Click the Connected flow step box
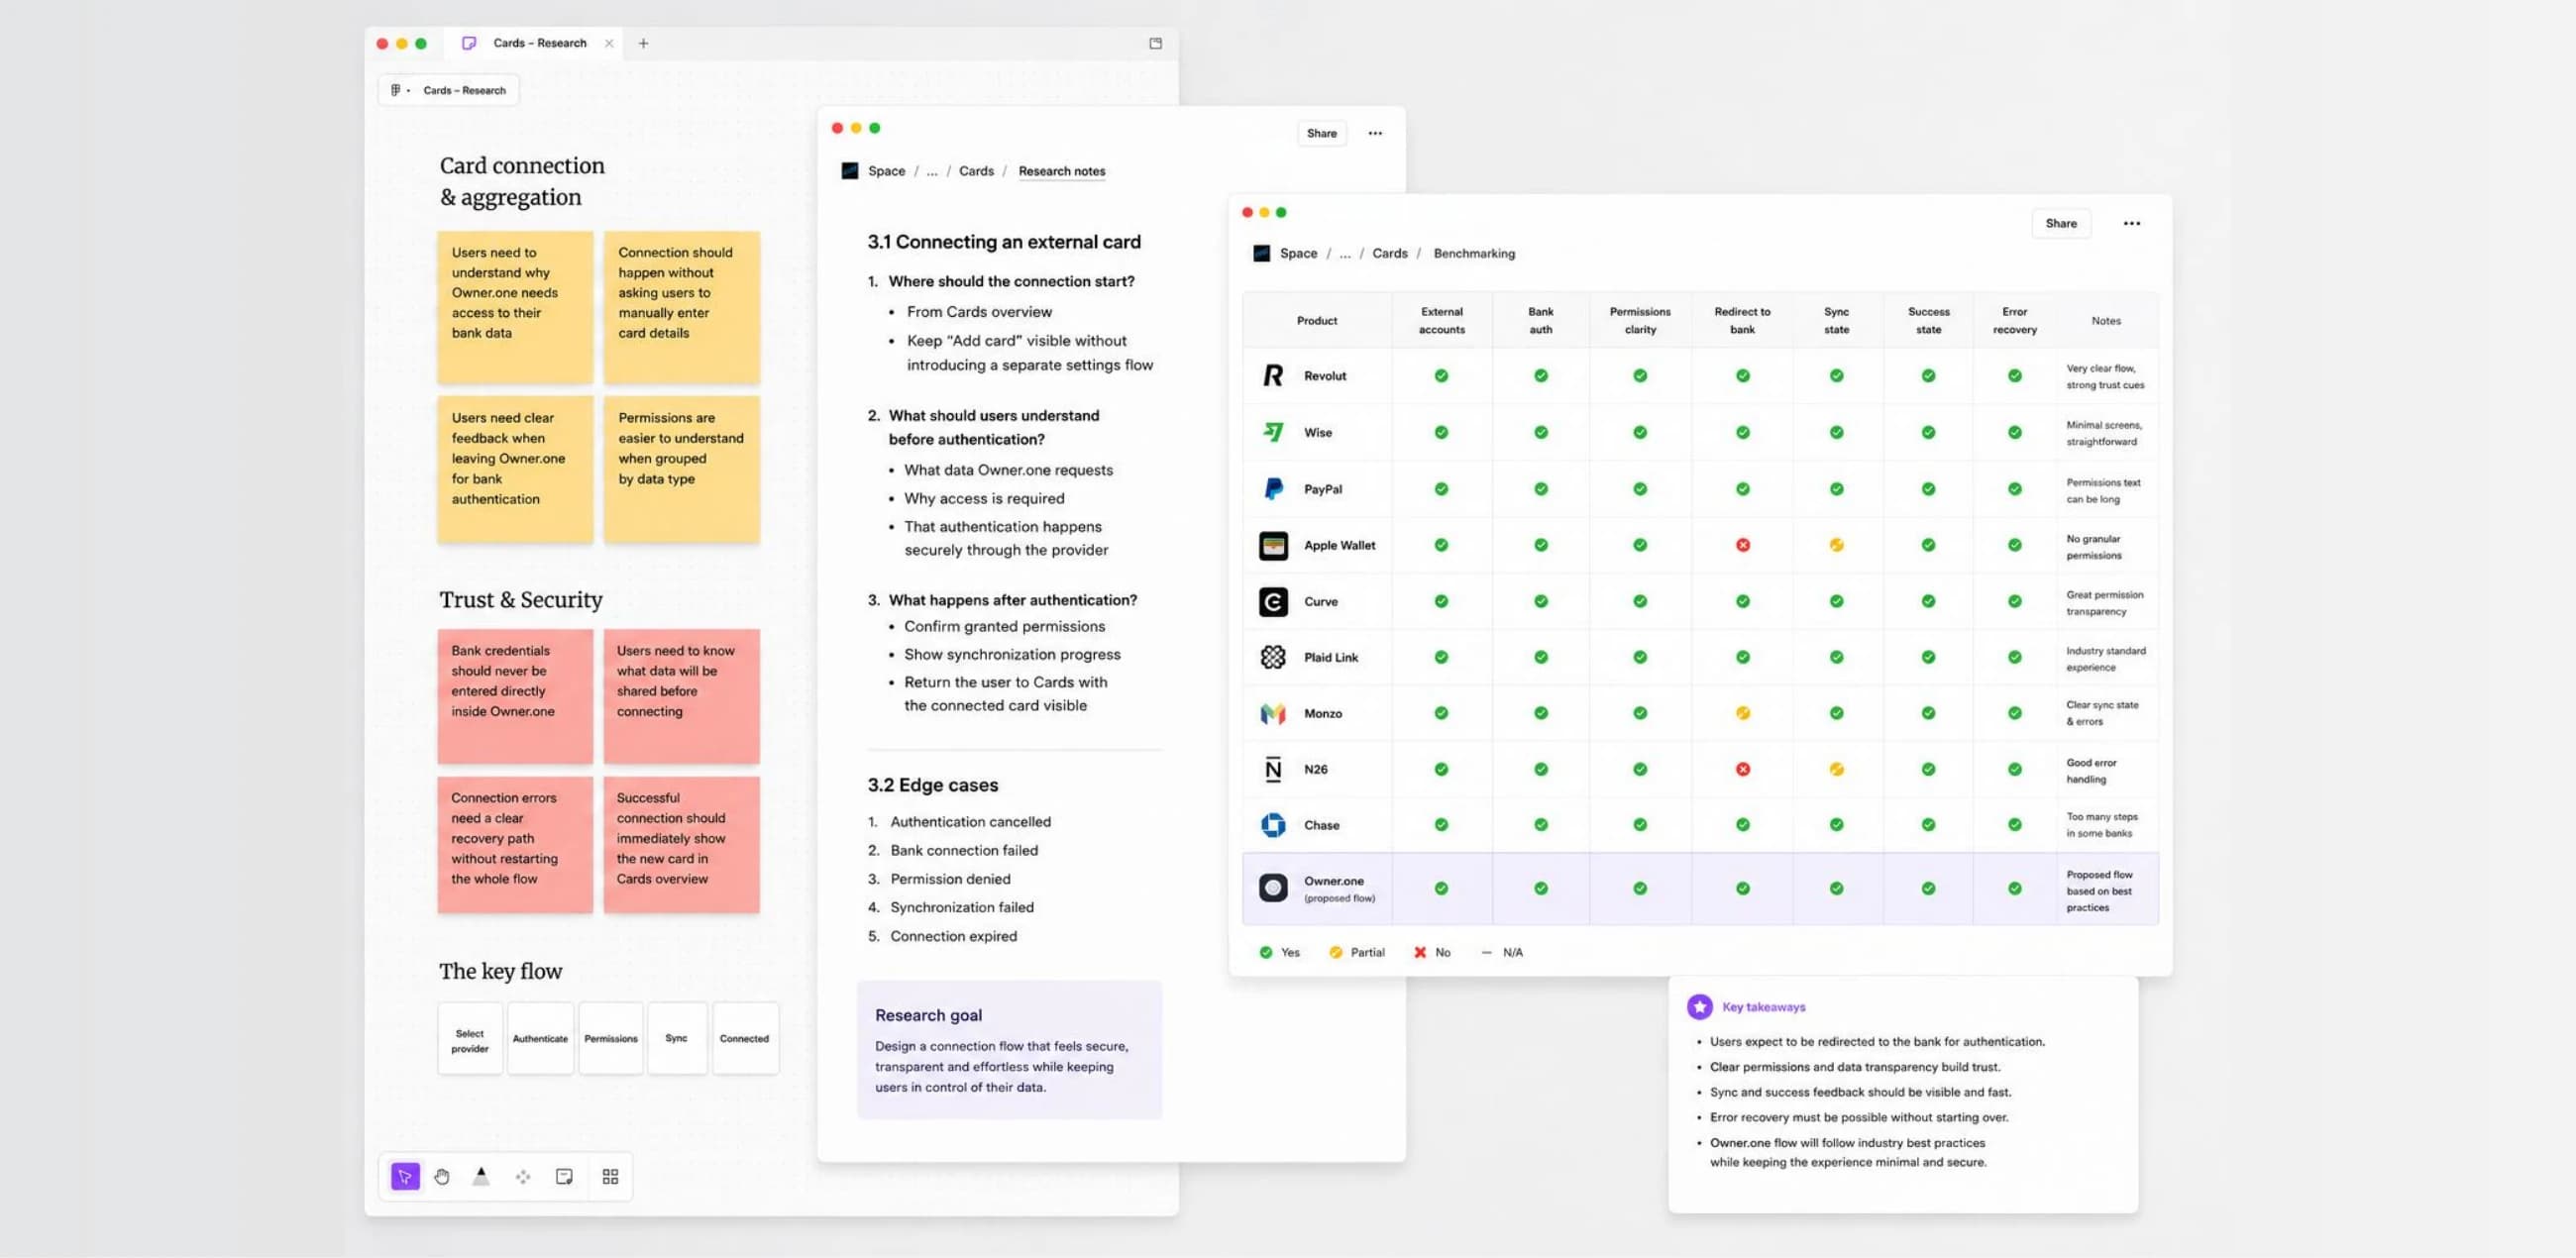Image resolution: width=2576 pixels, height=1258 pixels. coord(745,1039)
